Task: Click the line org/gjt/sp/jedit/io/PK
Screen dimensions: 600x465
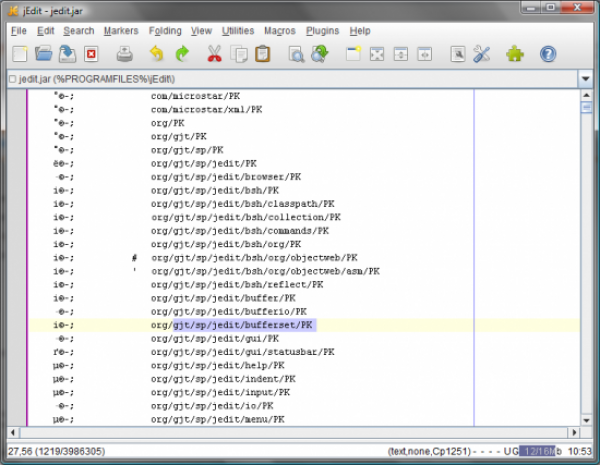Action: (212, 406)
